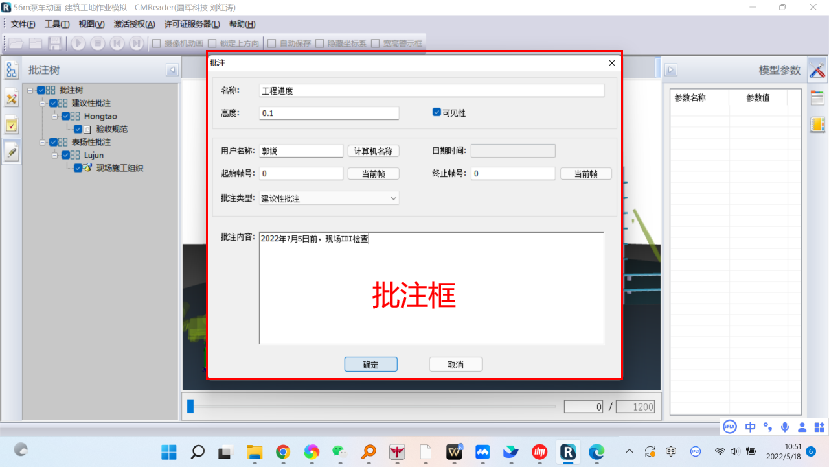Screen dimensions: 830x467
Task: Click the pencil tool icon in left sidebar
Action: point(11,152)
